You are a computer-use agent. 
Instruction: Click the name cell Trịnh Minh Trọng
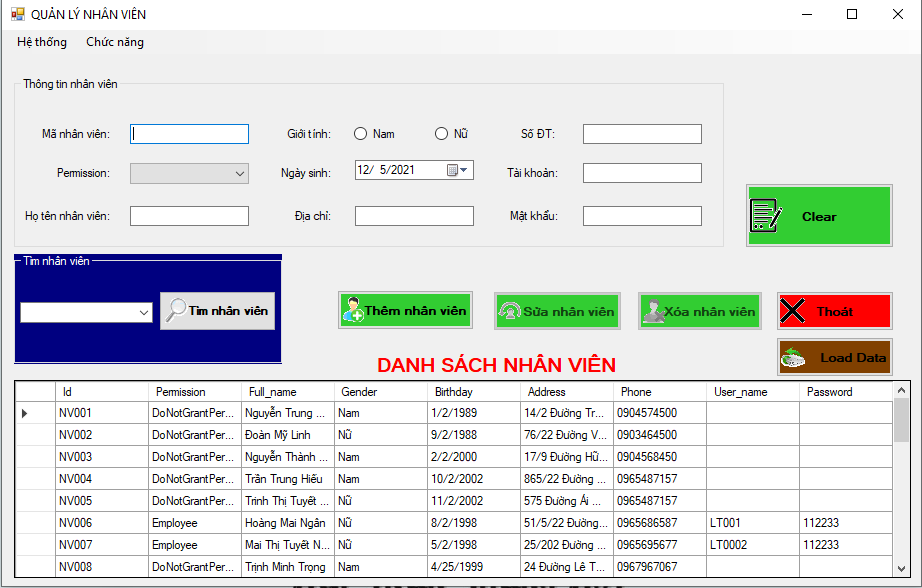(288, 567)
